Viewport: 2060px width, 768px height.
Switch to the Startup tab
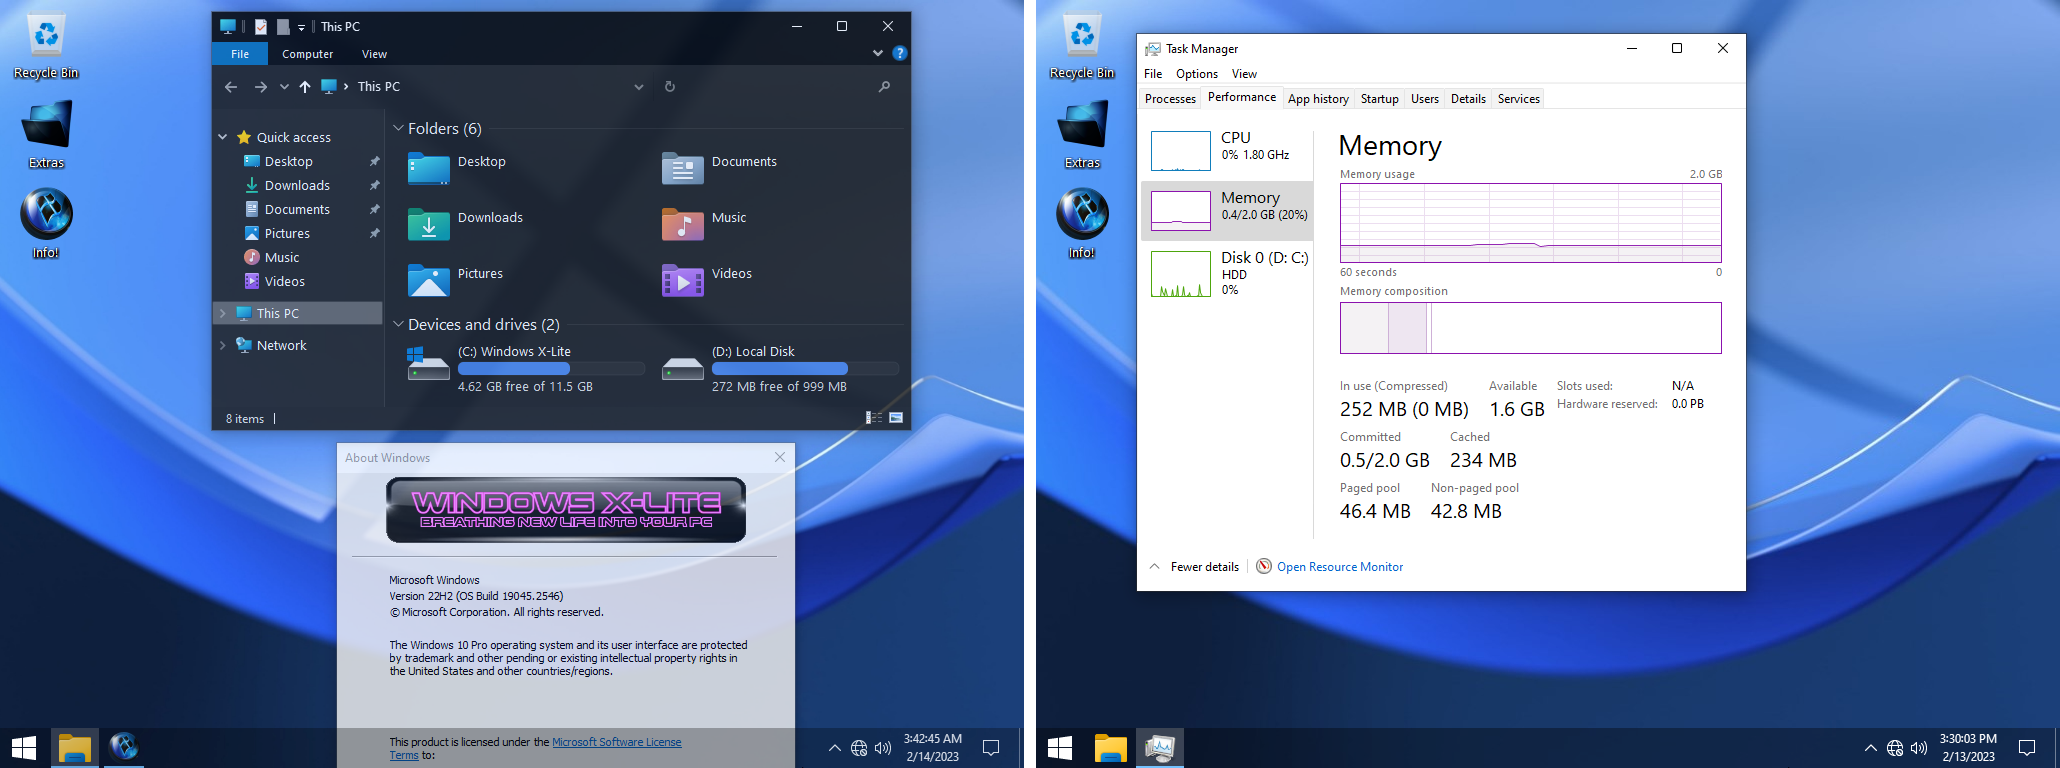1380,99
